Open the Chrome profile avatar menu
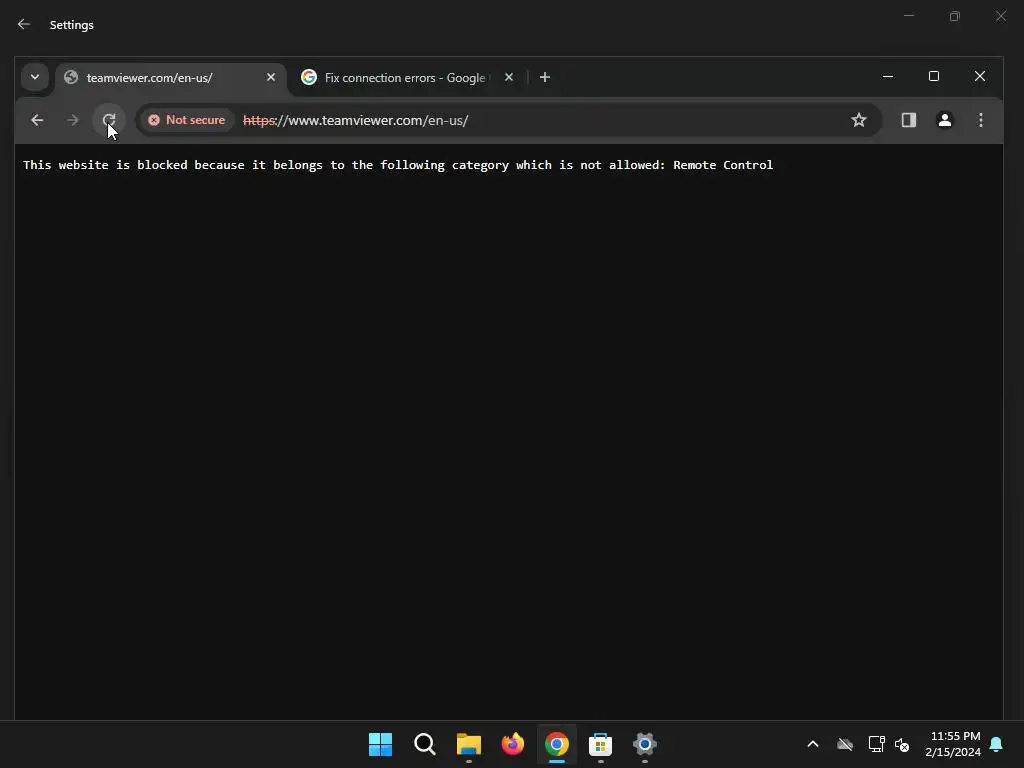 (944, 120)
